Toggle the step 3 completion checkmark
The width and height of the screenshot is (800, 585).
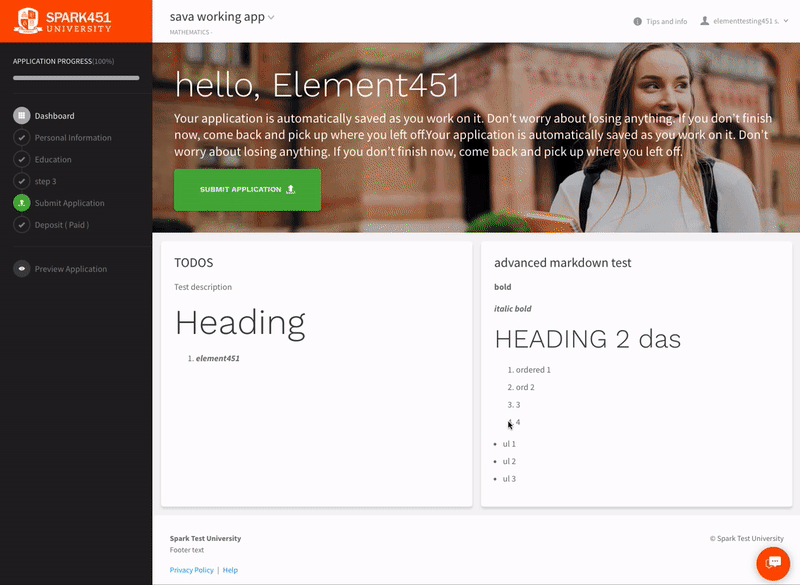(22, 181)
